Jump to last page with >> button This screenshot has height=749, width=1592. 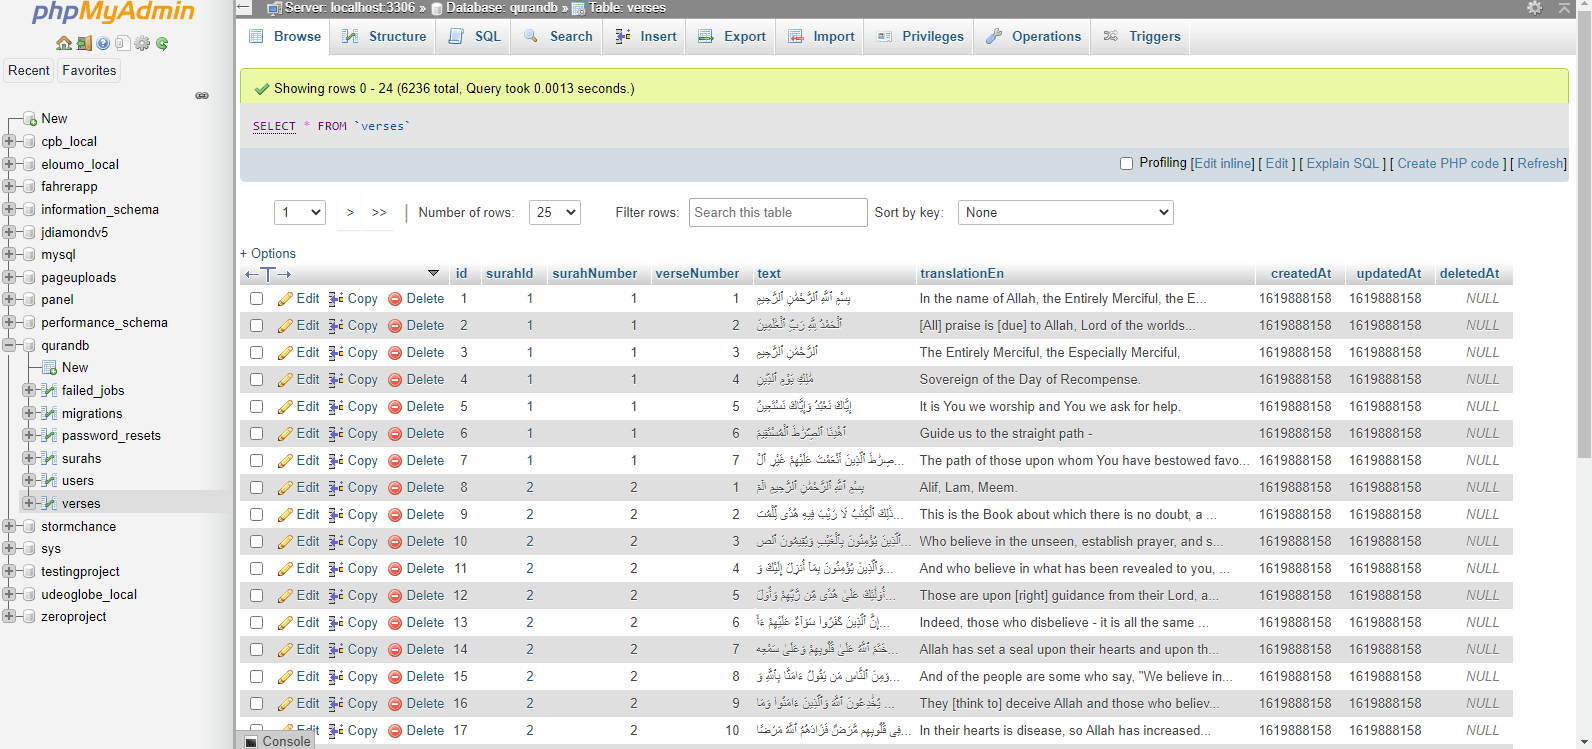coord(379,212)
